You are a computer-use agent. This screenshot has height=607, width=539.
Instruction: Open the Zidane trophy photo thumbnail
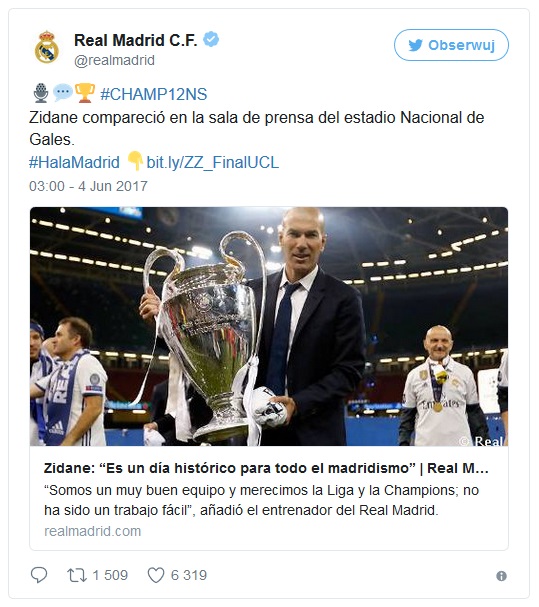pyautogui.click(x=269, y=326)
